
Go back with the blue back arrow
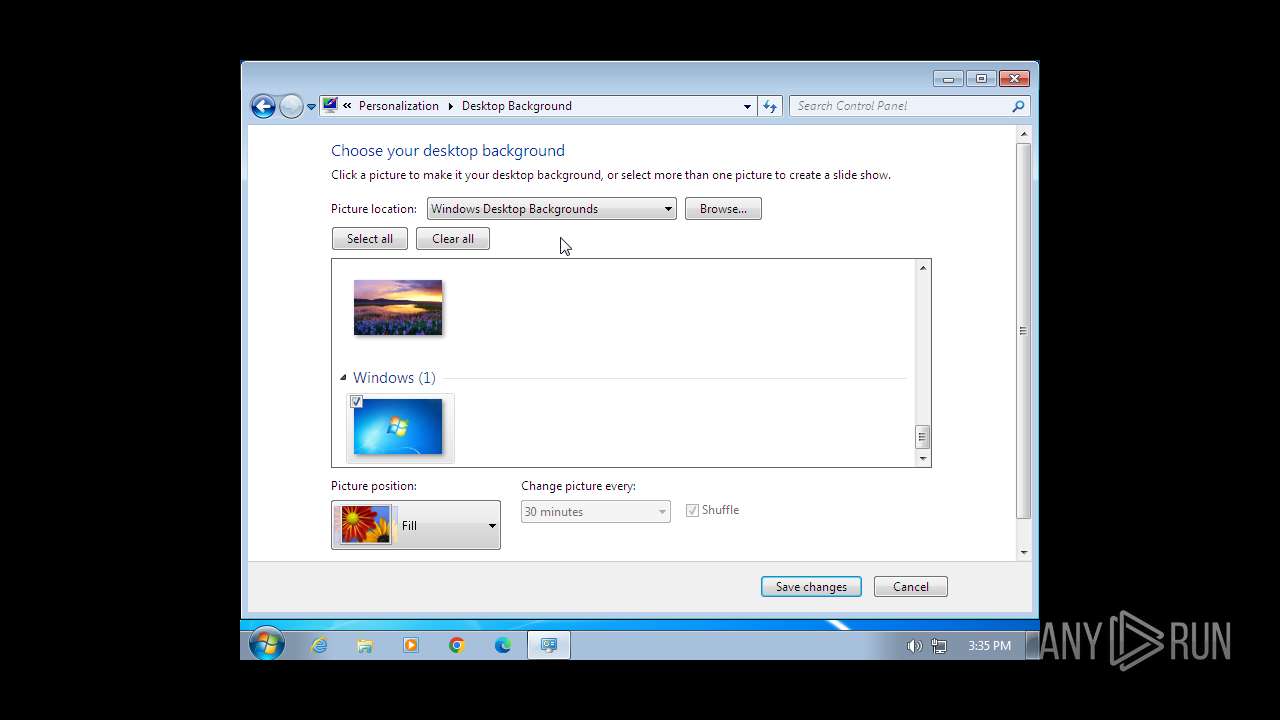(263, 106)
